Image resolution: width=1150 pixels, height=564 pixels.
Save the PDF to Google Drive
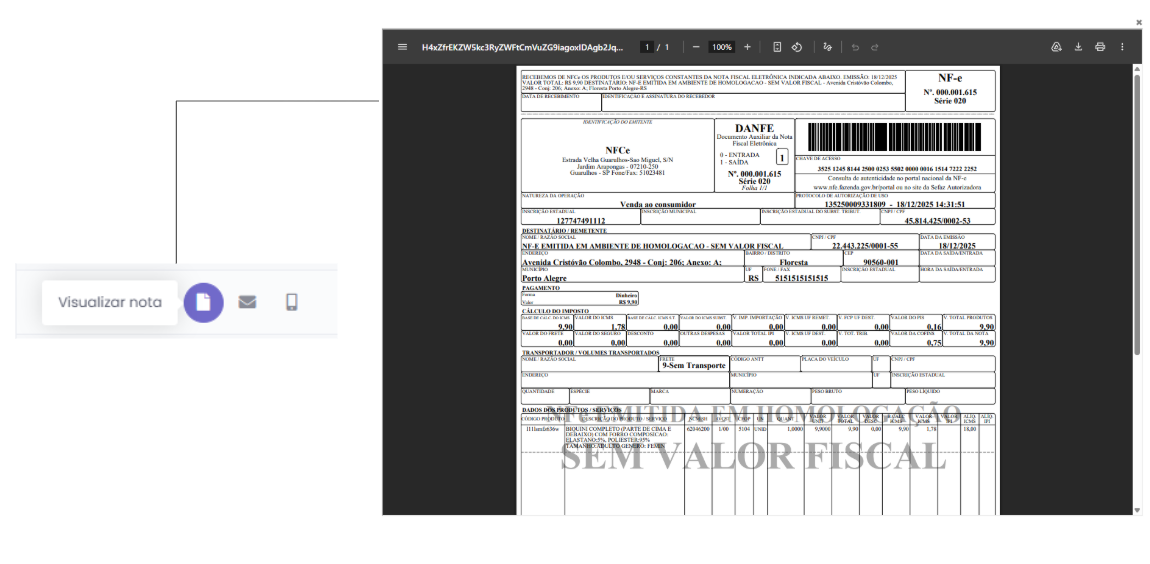(x=1056, y=47)
